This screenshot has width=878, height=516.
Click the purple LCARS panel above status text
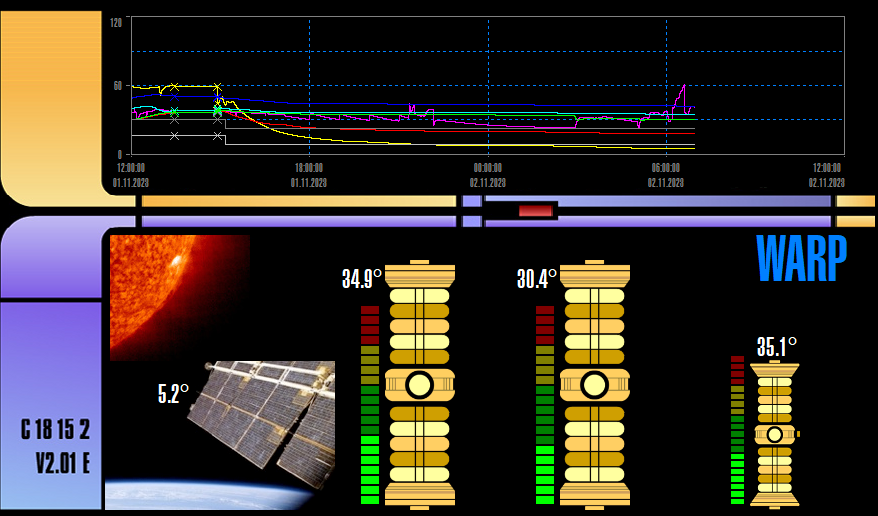(52, 257)
